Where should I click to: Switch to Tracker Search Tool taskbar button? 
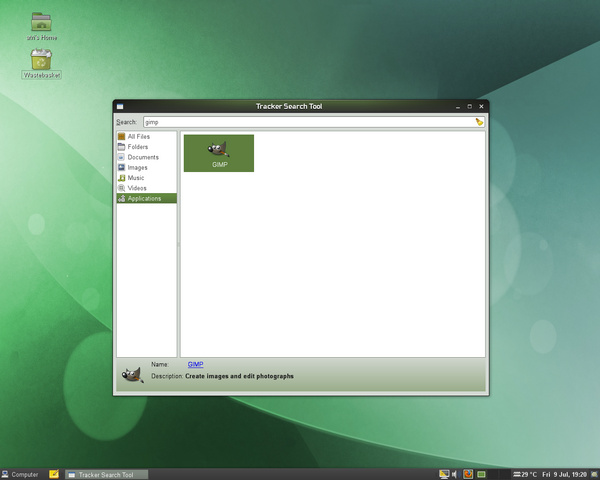[x=106, y=475]
